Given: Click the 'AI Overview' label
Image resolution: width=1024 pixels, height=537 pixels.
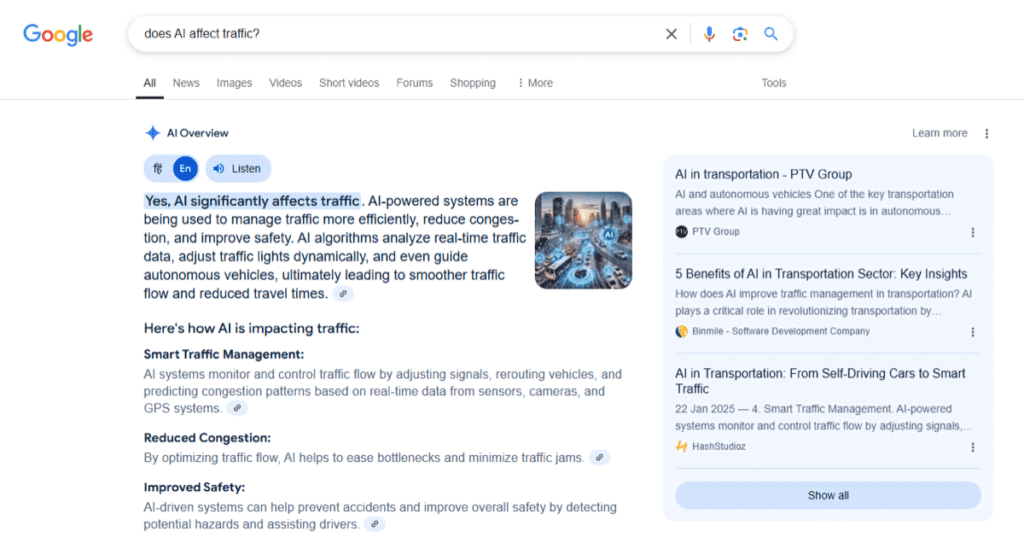Looking at the screenshot, I should [x=197, y=133].
